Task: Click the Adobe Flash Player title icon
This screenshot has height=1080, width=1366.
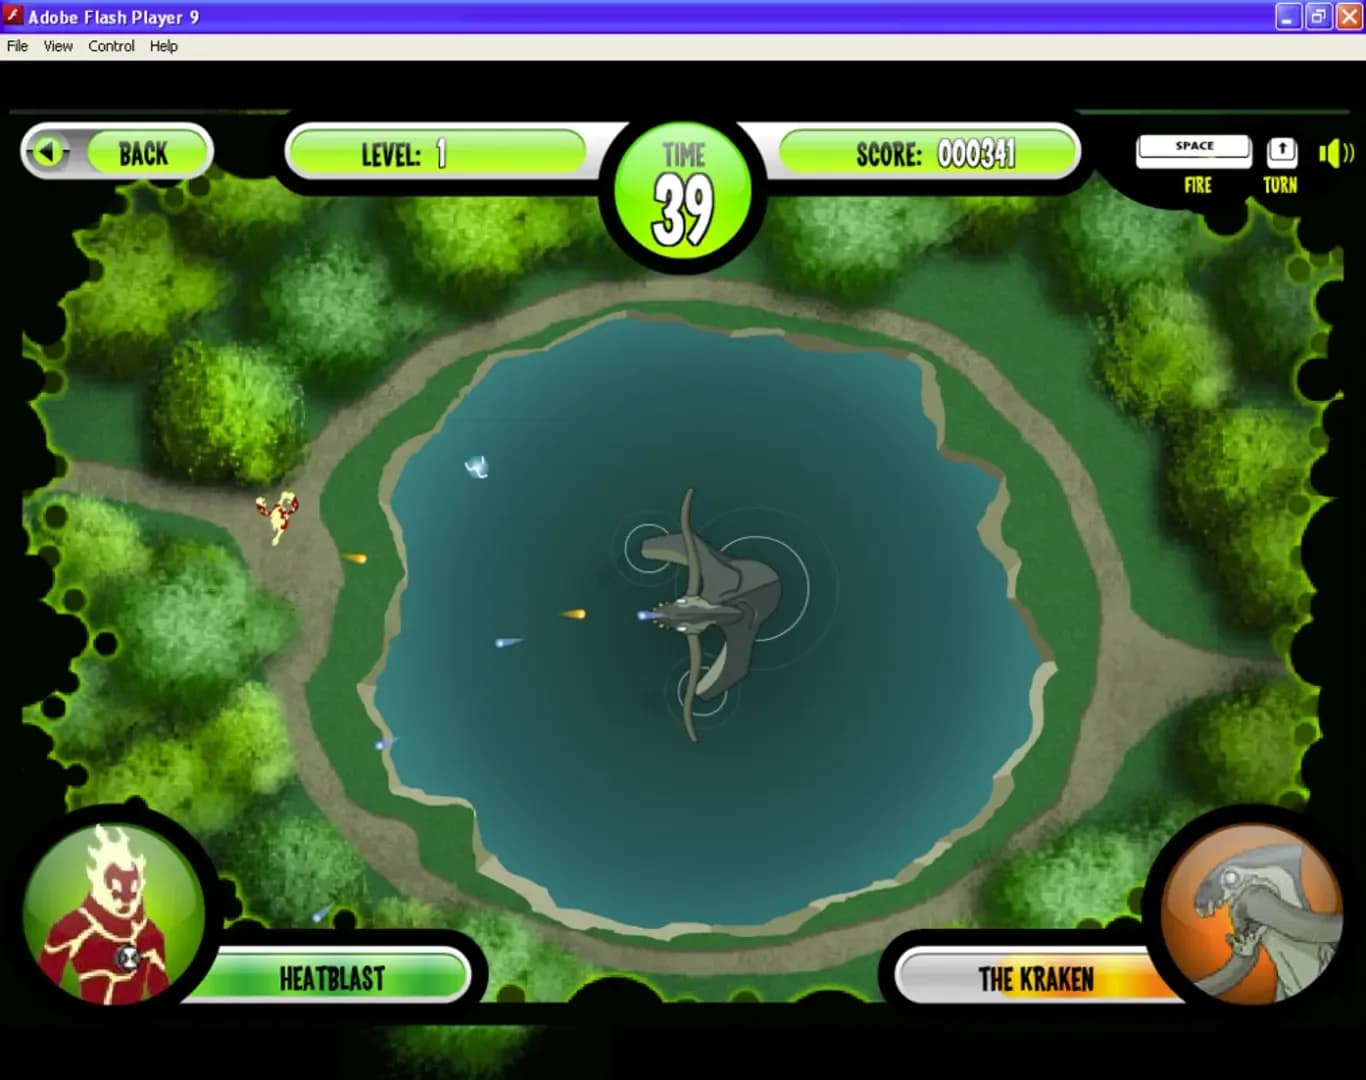Action: 13,16
